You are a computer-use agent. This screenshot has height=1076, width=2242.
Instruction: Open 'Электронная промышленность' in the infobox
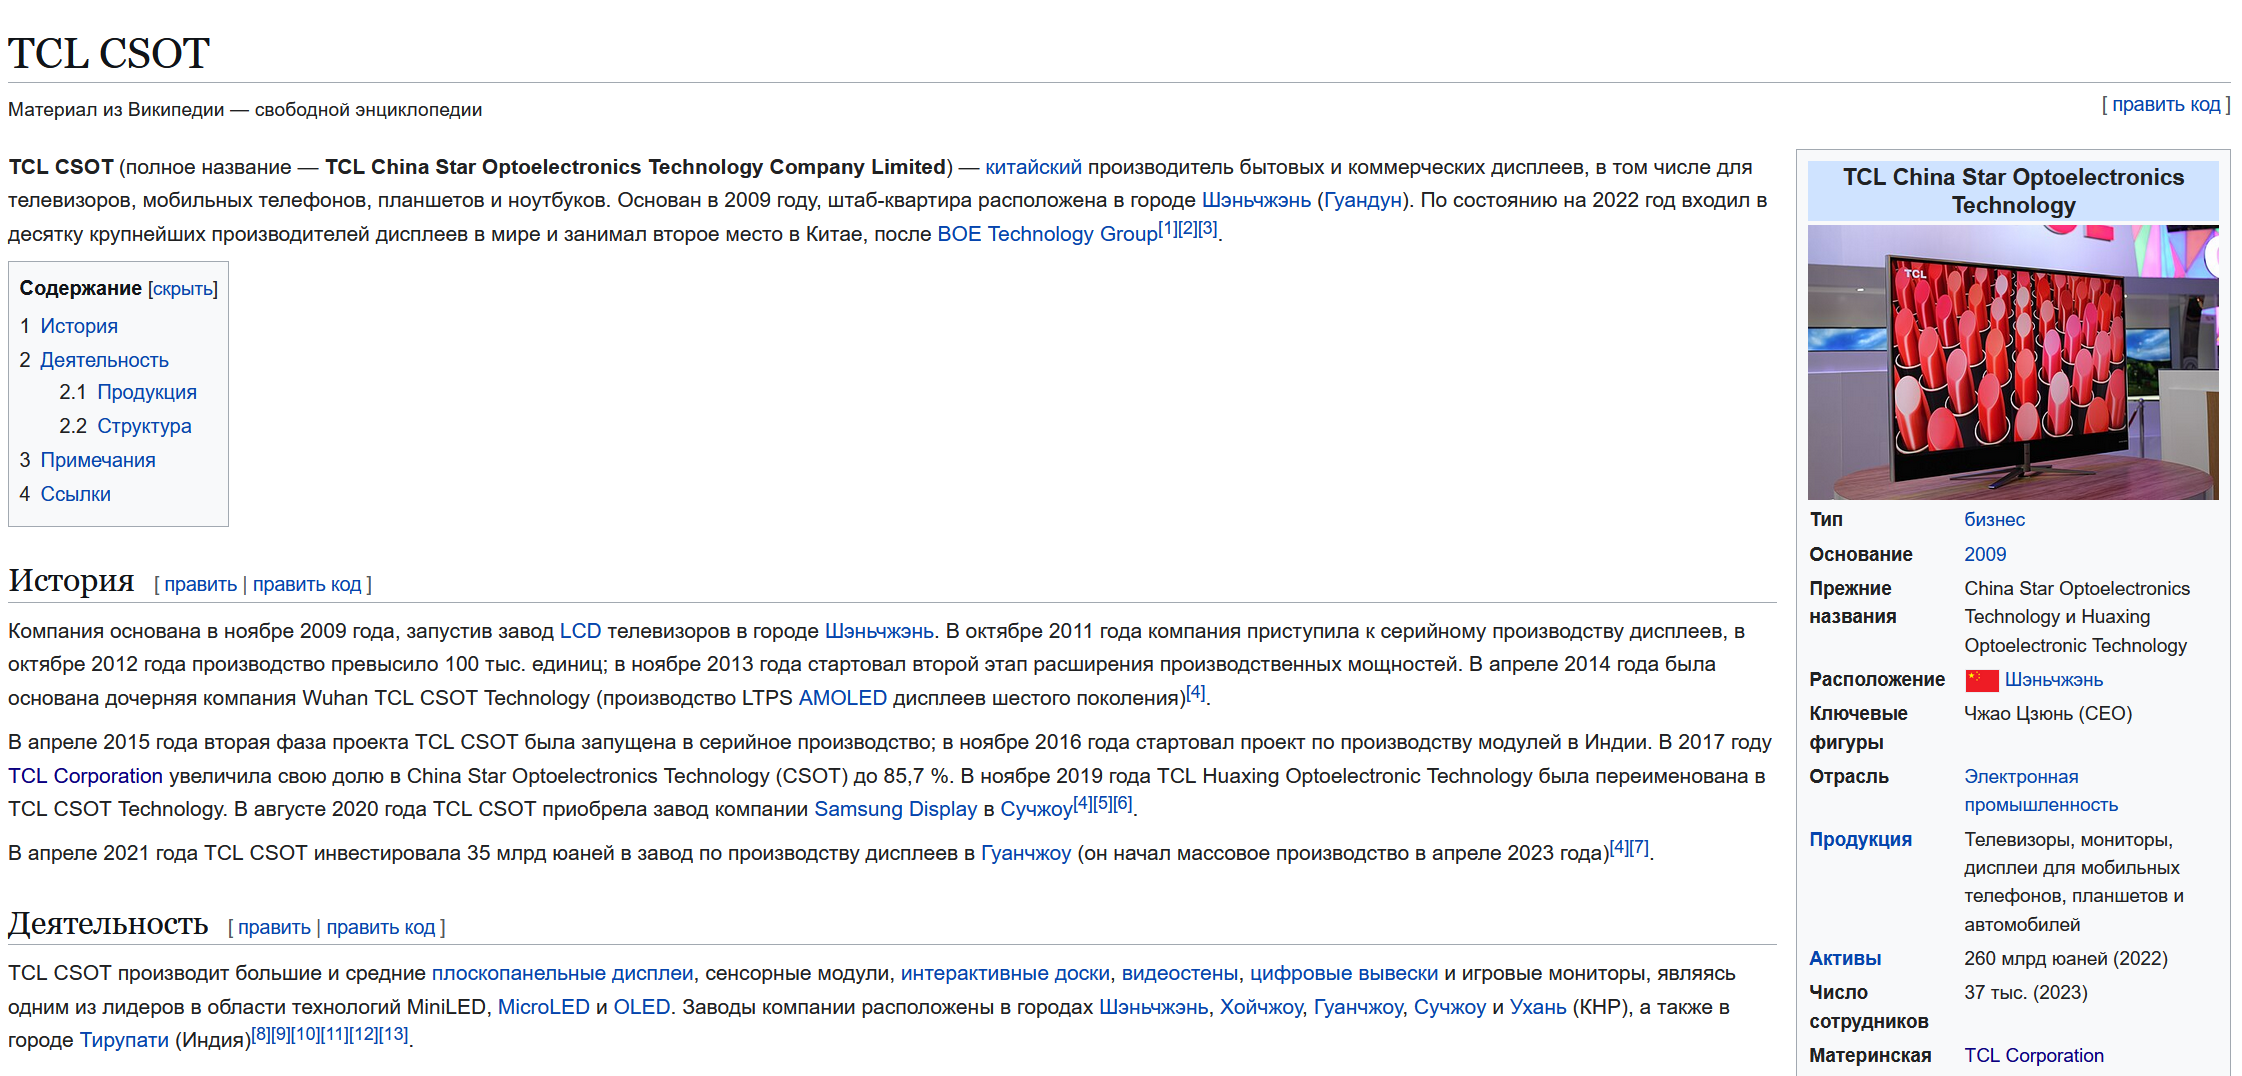[x=2040, y=791]
